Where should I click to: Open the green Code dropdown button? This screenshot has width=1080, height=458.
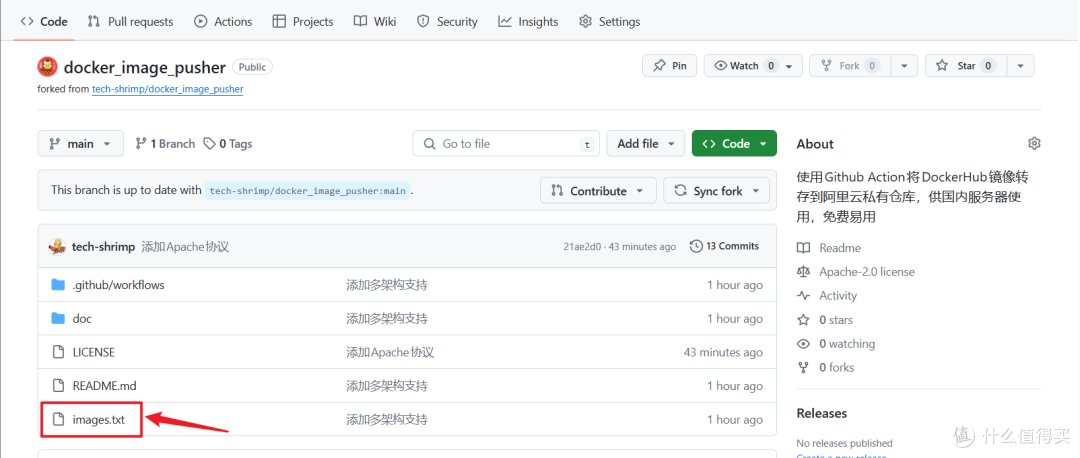pos(734,143)
